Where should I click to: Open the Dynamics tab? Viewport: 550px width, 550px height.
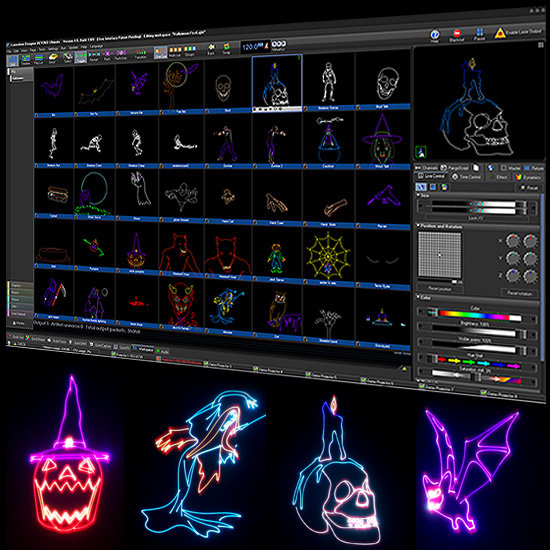coord(528,178)
